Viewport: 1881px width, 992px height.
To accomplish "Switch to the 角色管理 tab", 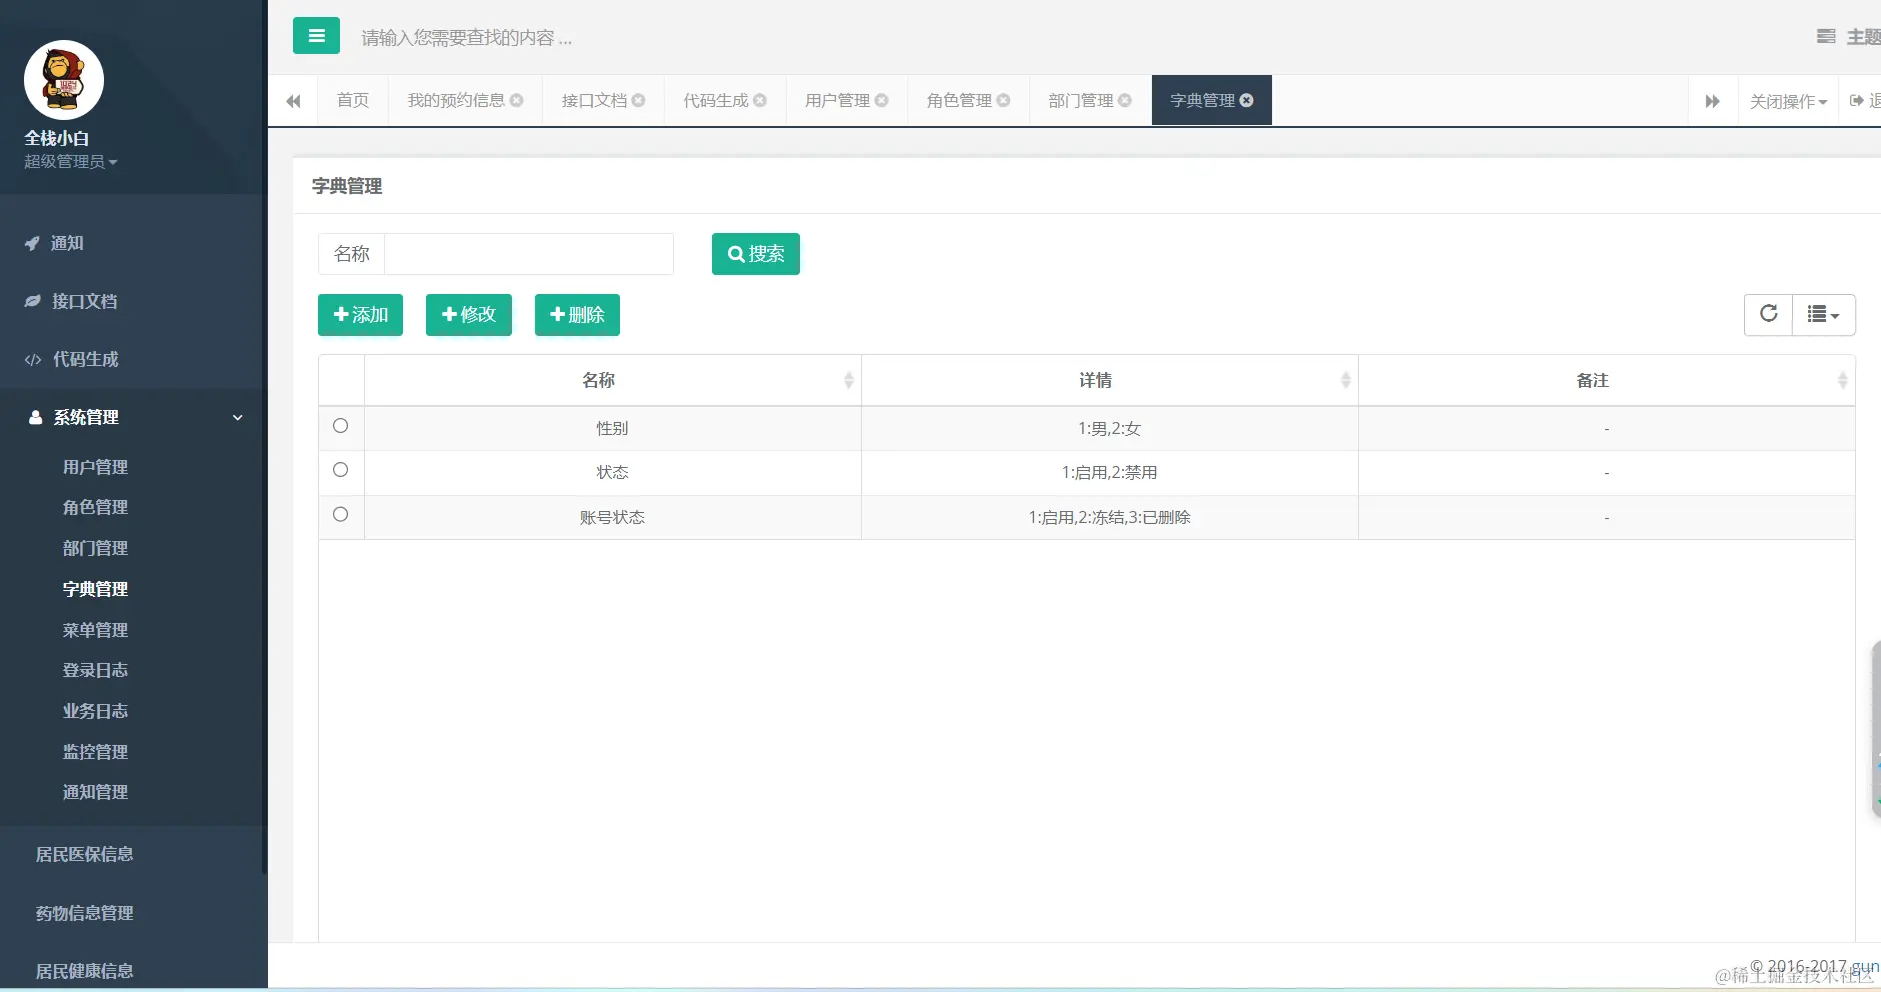I will click(x=959, y=100).
